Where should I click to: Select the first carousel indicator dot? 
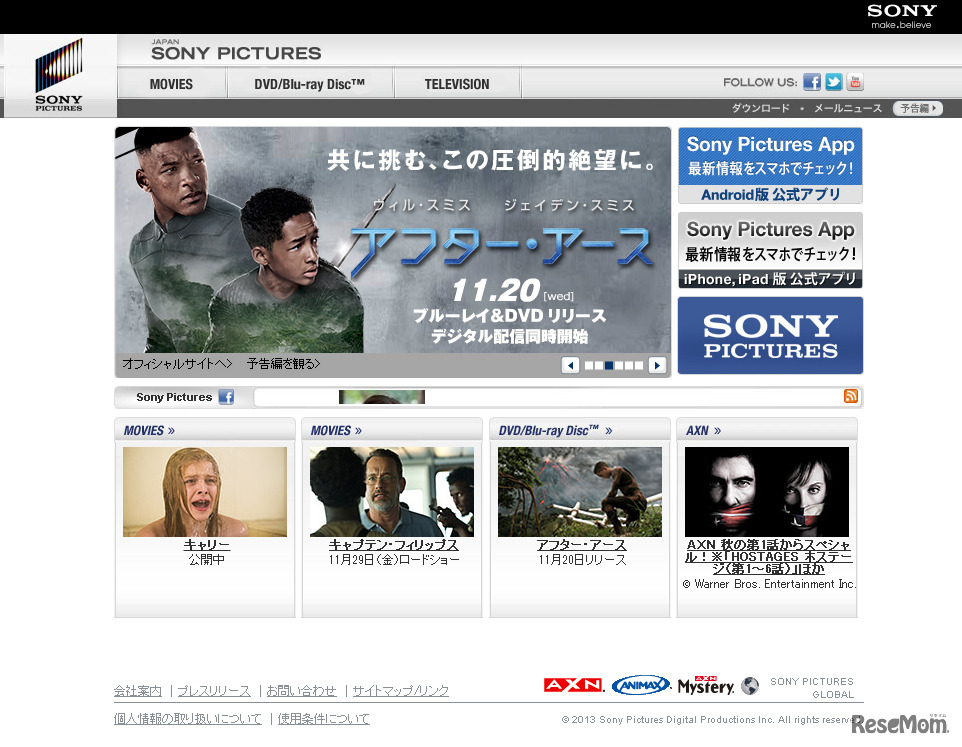[589, 366]
